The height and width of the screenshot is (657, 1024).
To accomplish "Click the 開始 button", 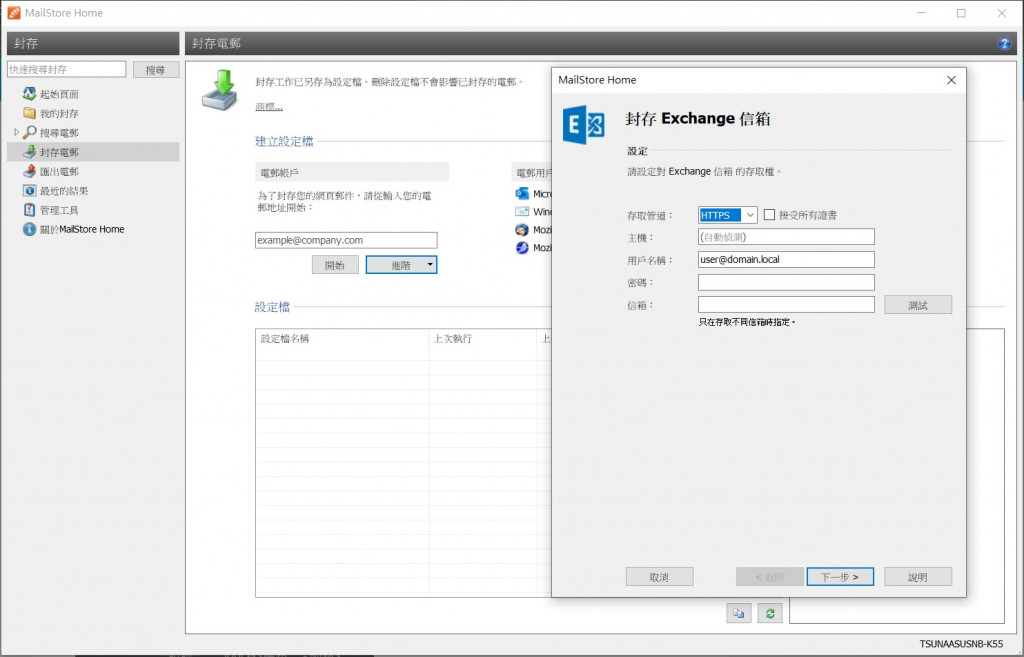I will point(335,265).
